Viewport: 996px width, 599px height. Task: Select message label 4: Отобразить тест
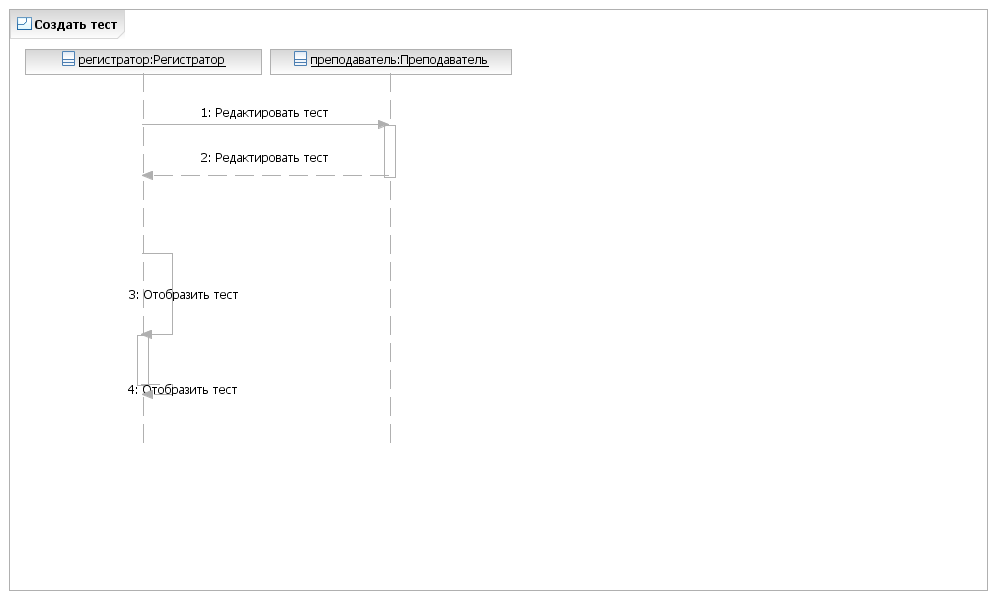(x=182, y=390)
